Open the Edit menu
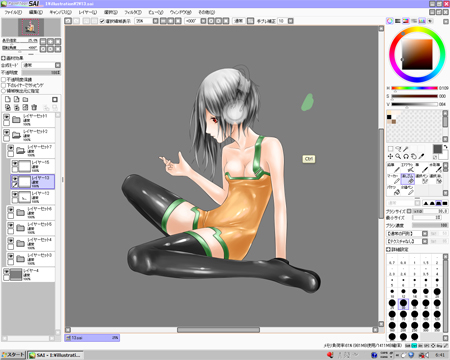 (x=36, y=12)
